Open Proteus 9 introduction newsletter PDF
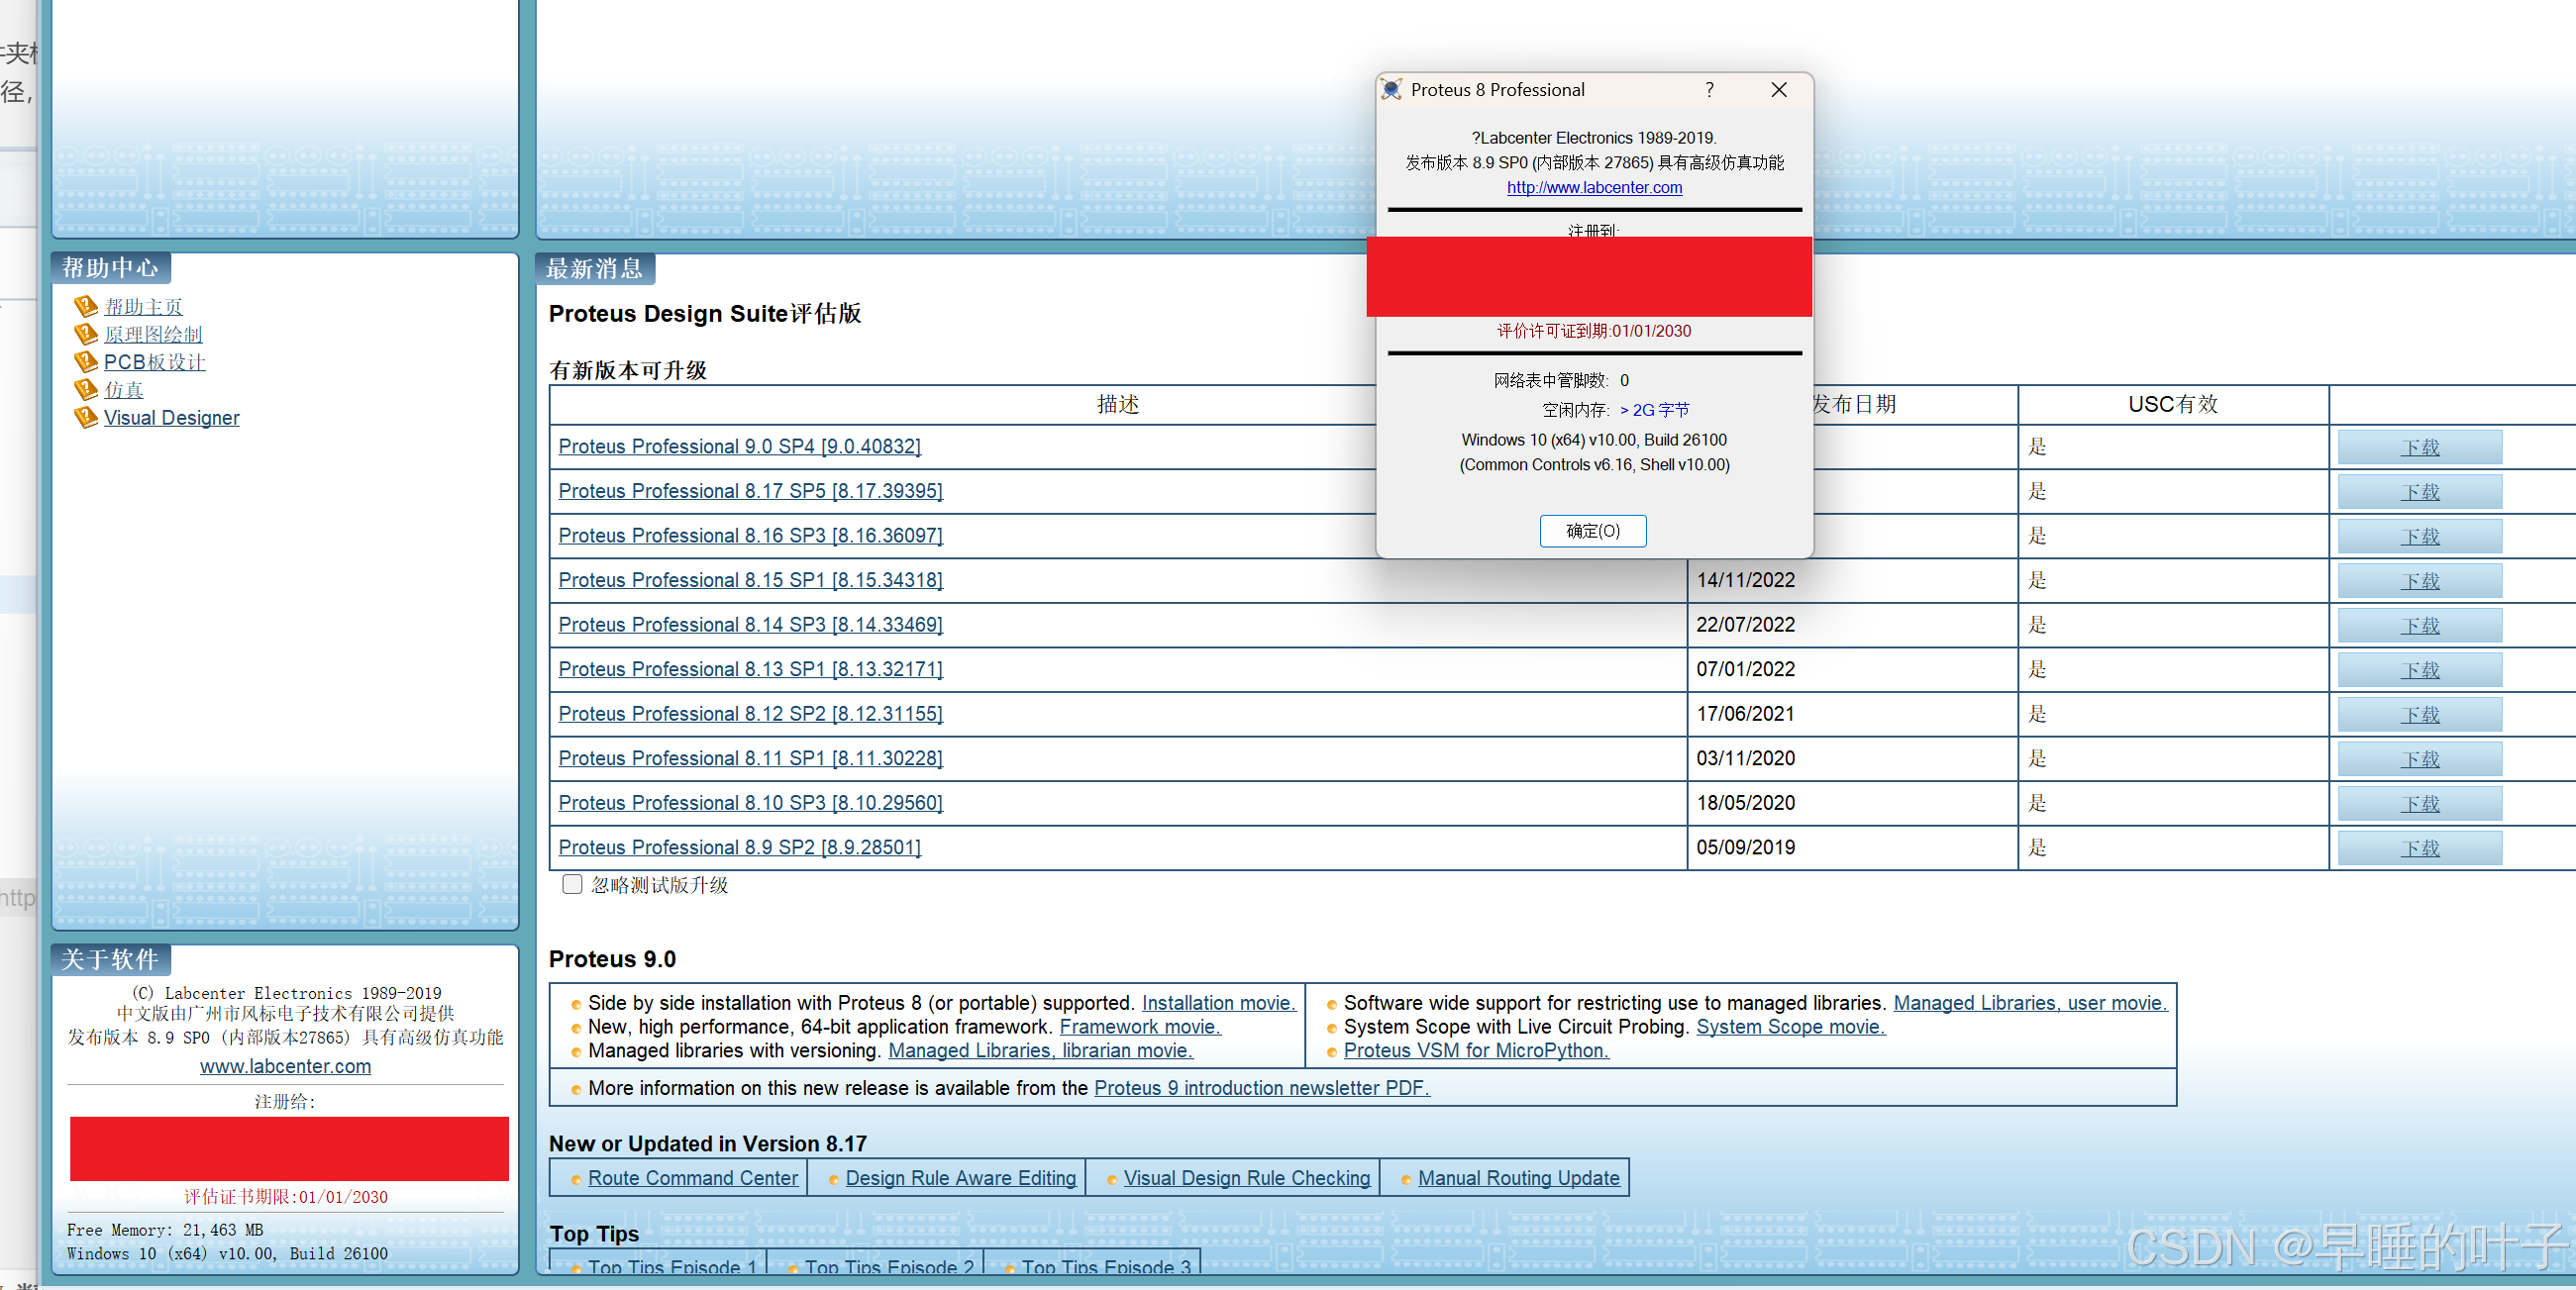2576x1290 pixels. click(1261, 1088)
